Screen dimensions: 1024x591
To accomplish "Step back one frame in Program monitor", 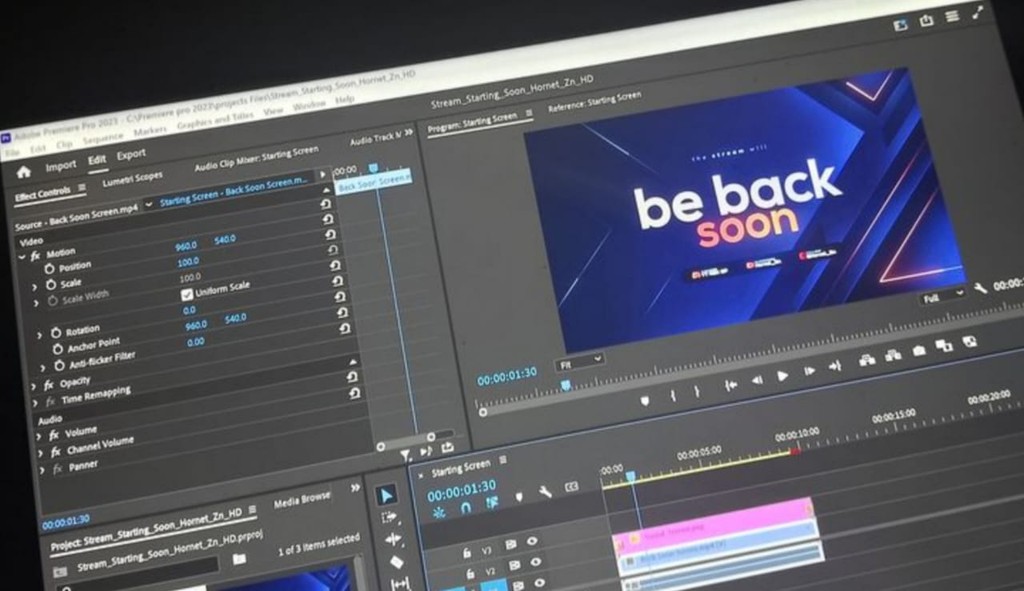I will [756, 379].
